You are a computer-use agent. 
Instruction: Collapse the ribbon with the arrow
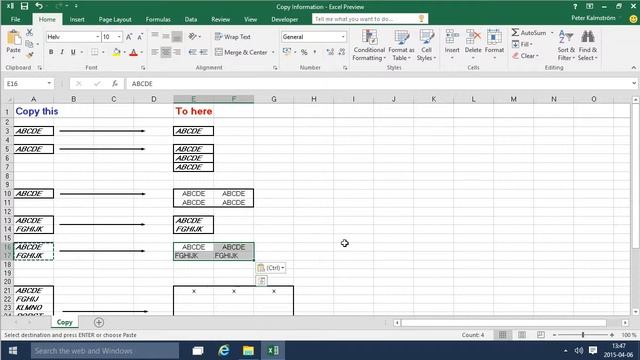pyautogui.click(x=633, y=68)
